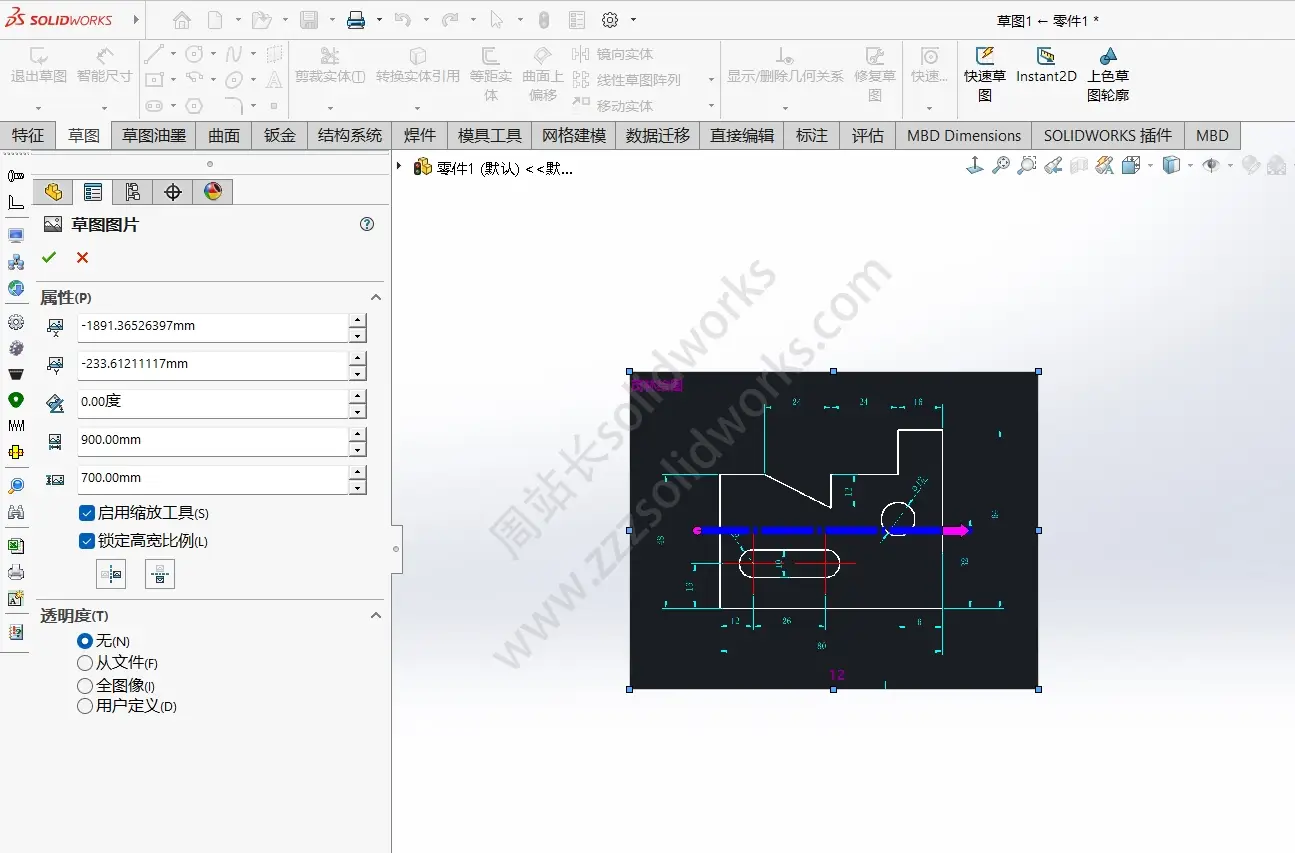
Task: Expand the 零件1 tree node arrow
Action: (399, 167)
